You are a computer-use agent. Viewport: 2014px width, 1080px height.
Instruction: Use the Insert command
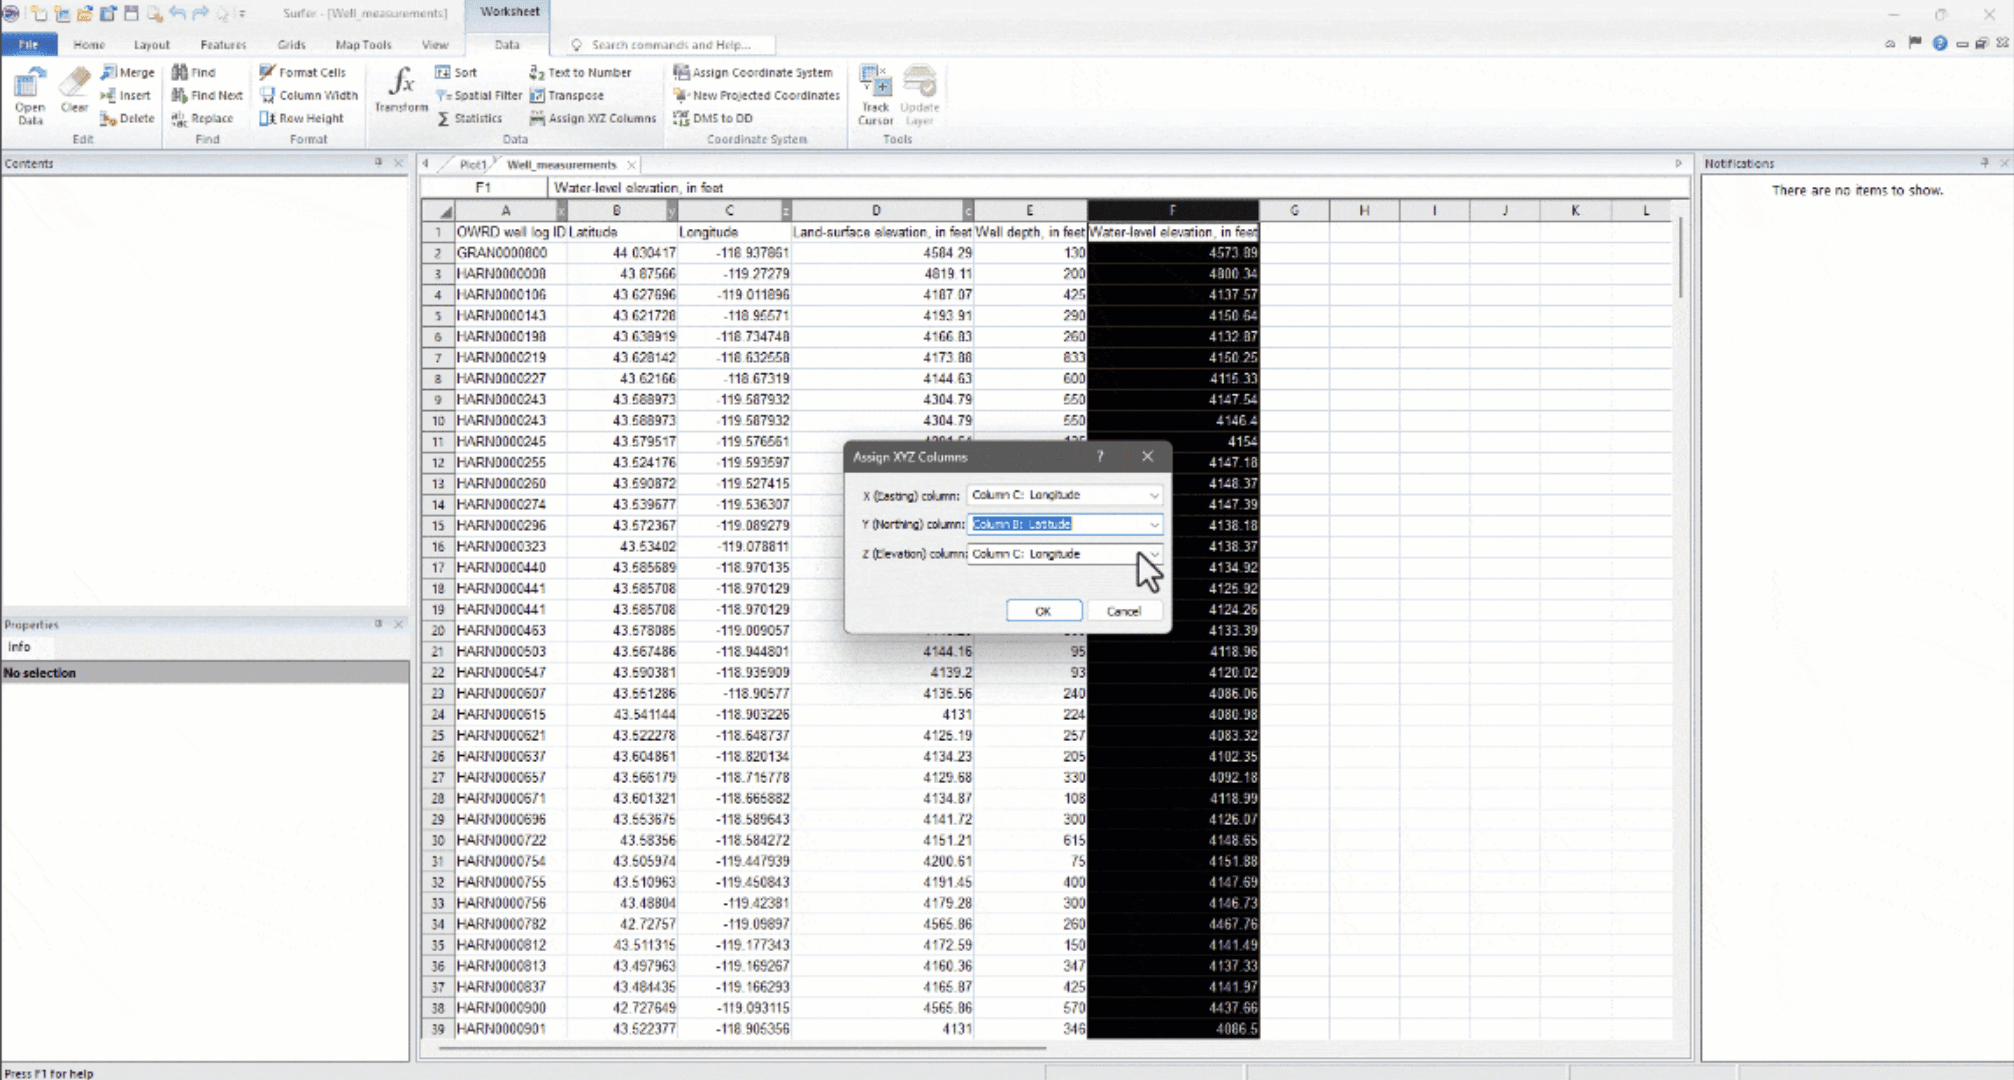pos(126,95)
